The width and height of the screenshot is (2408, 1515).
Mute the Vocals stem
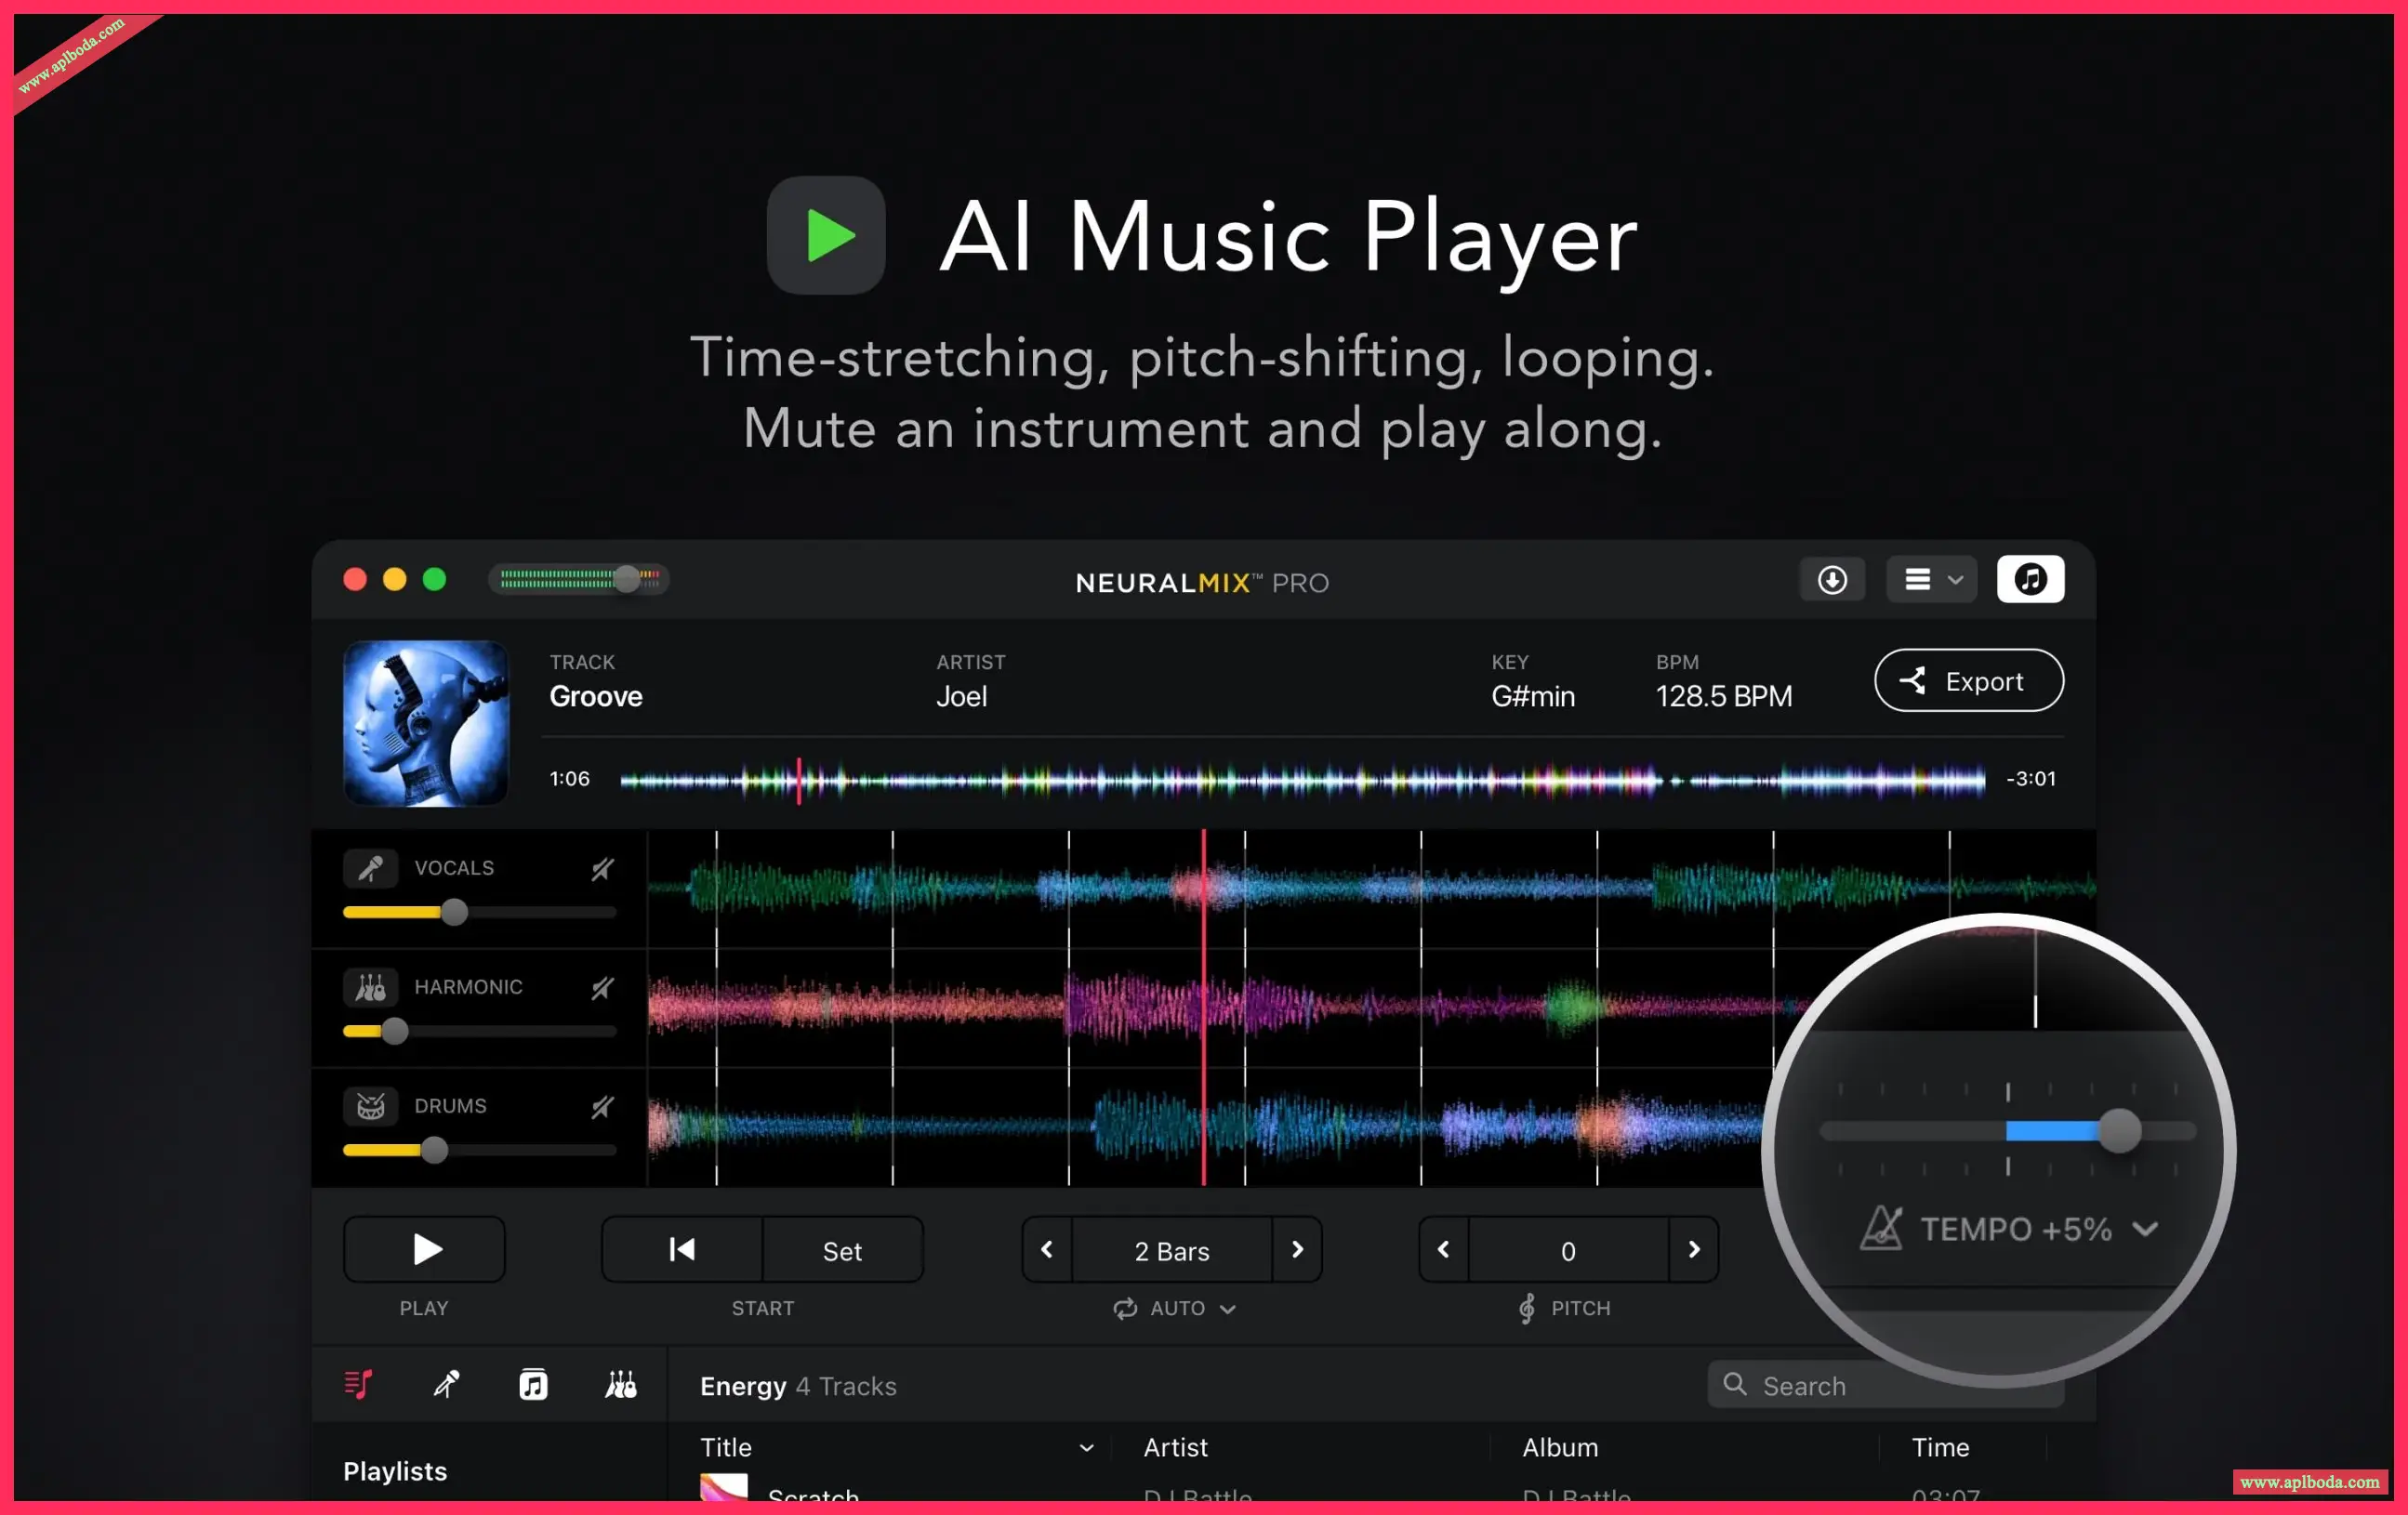pos(602,868)
